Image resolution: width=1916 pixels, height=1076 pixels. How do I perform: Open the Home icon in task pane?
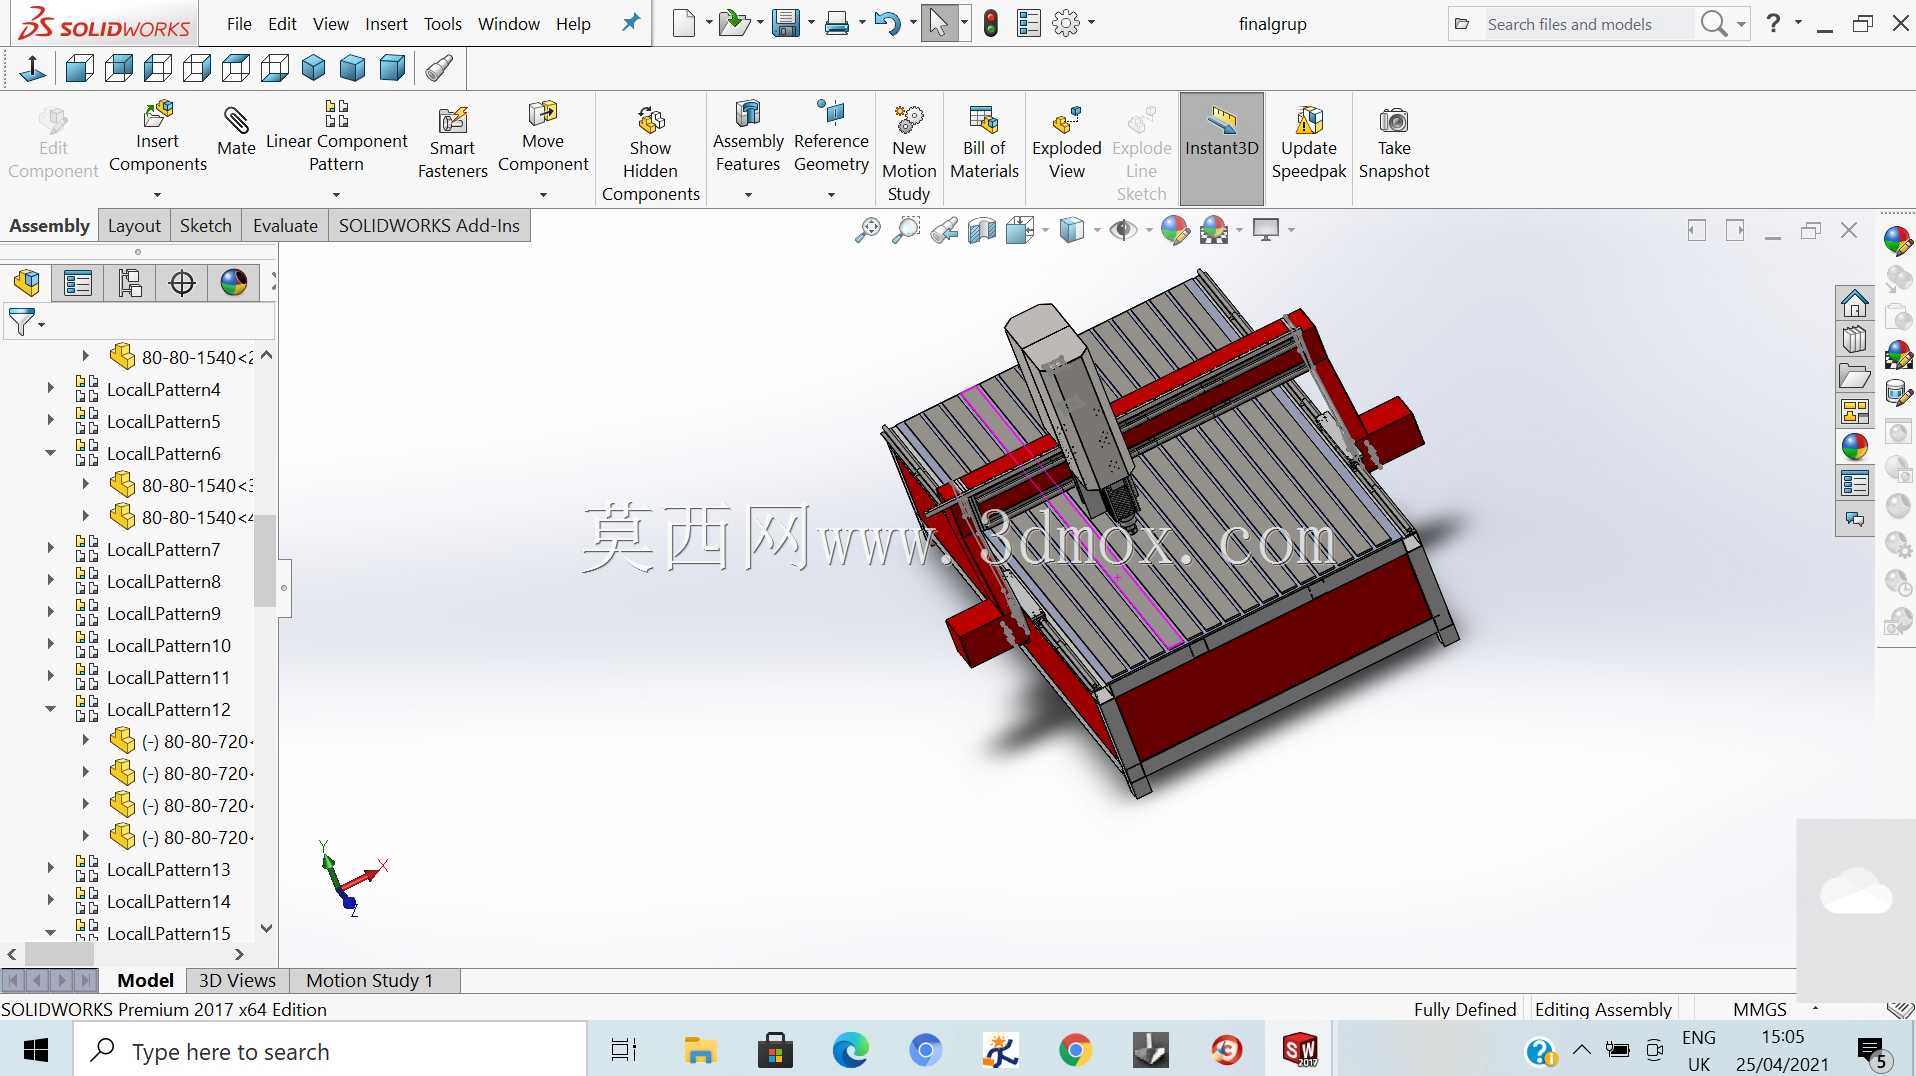pyautogui.click(x=1855, y=303)
